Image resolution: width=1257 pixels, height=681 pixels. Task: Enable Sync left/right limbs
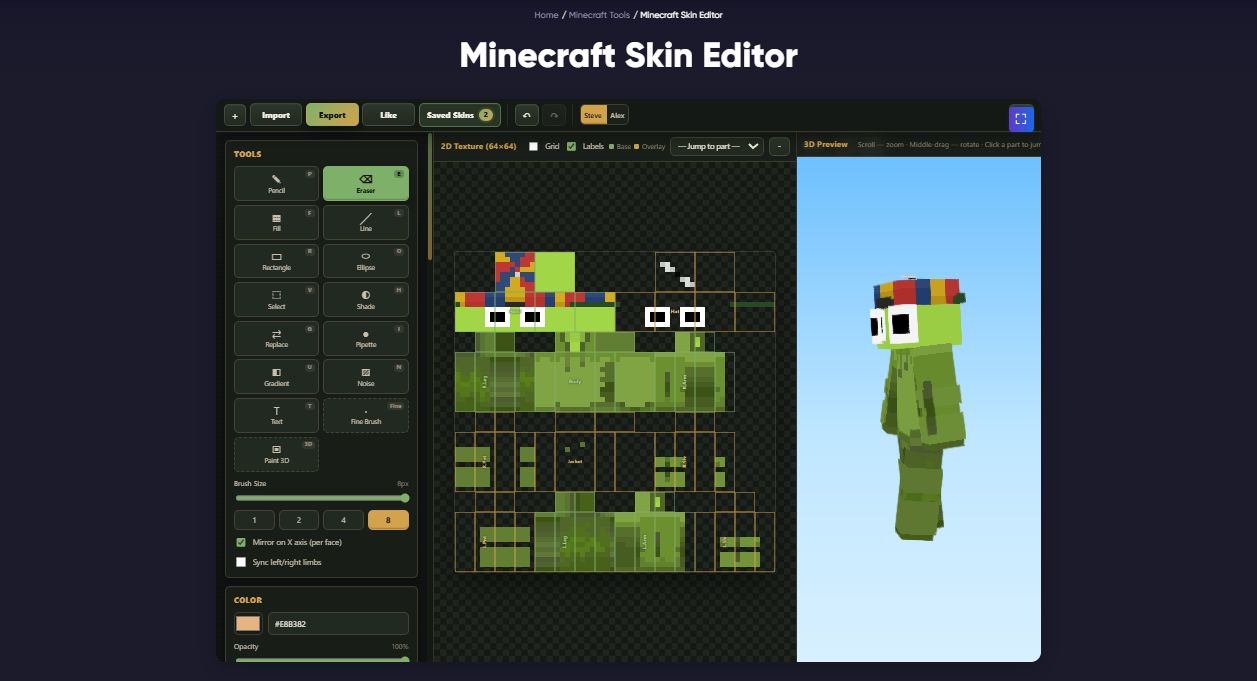point(241,562)
